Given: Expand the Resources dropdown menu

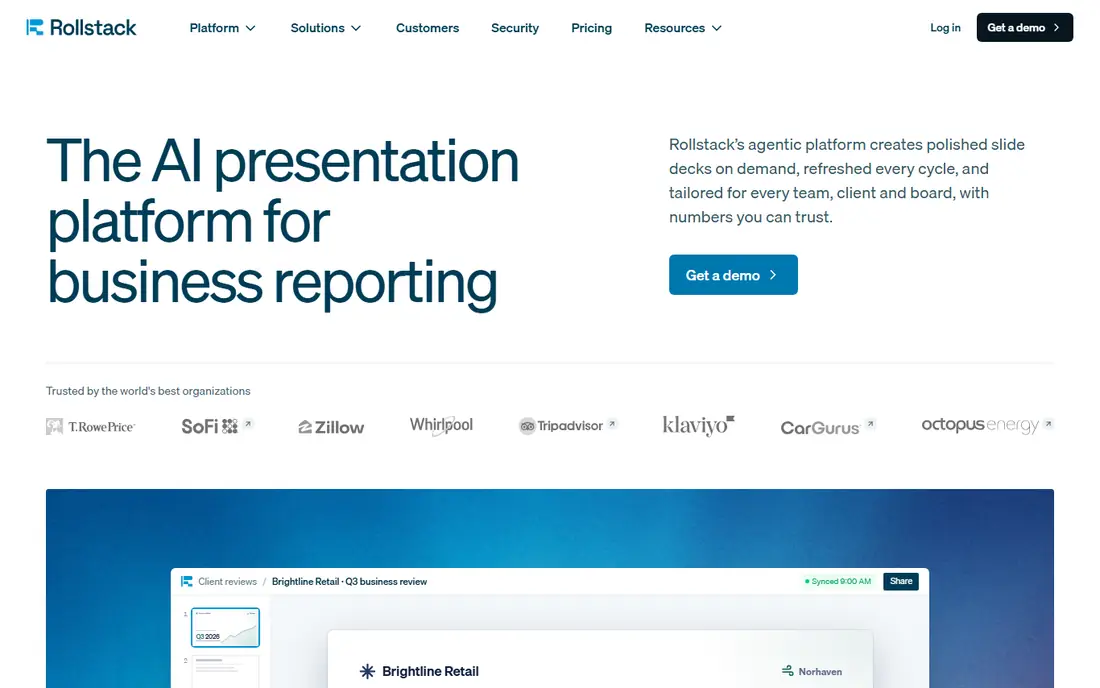Looking at the screenshot, I should 683,28.
